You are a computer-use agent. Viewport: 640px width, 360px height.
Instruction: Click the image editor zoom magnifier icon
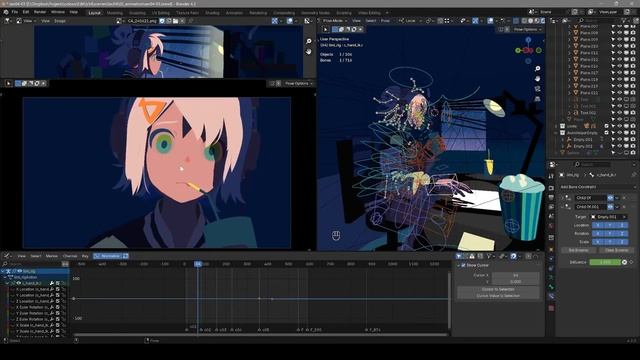(x=309, y=41)
